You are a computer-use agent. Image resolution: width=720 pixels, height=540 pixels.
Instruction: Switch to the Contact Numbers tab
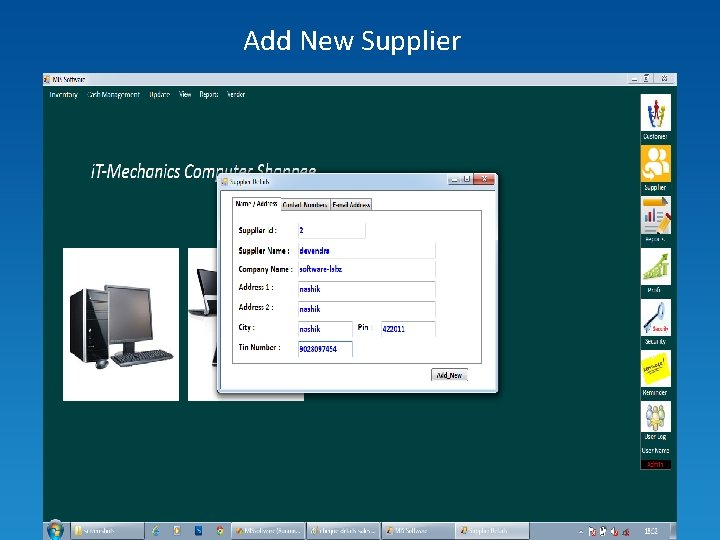tap(305, 205)
